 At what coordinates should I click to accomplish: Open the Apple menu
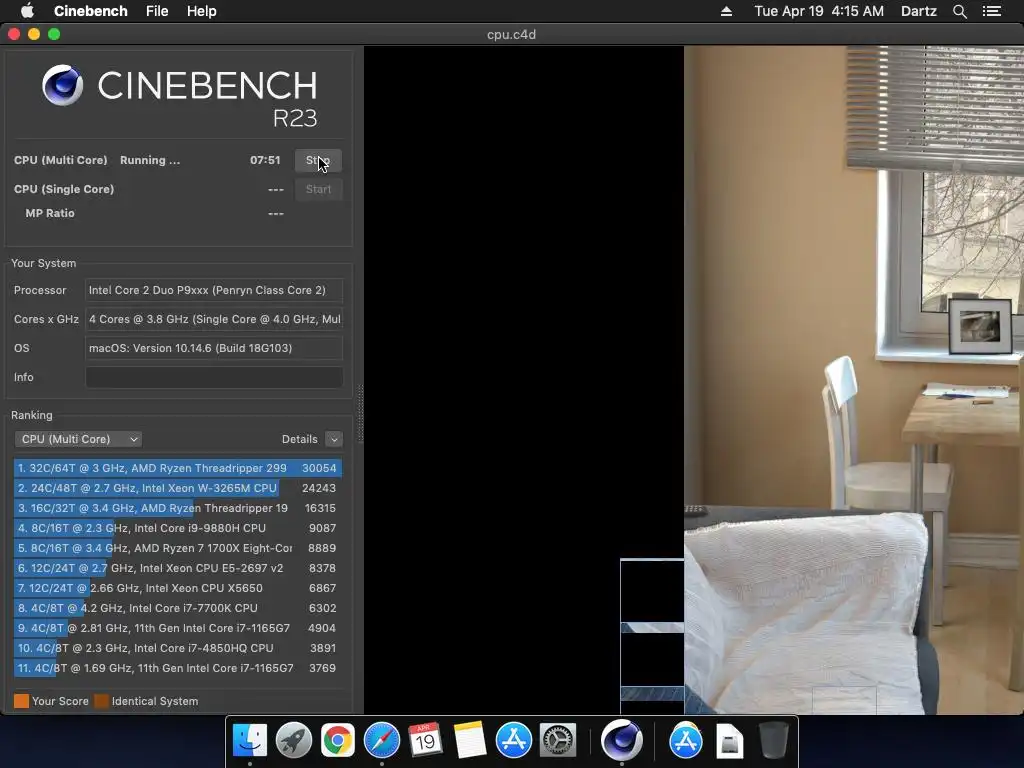tap(27, 11)
